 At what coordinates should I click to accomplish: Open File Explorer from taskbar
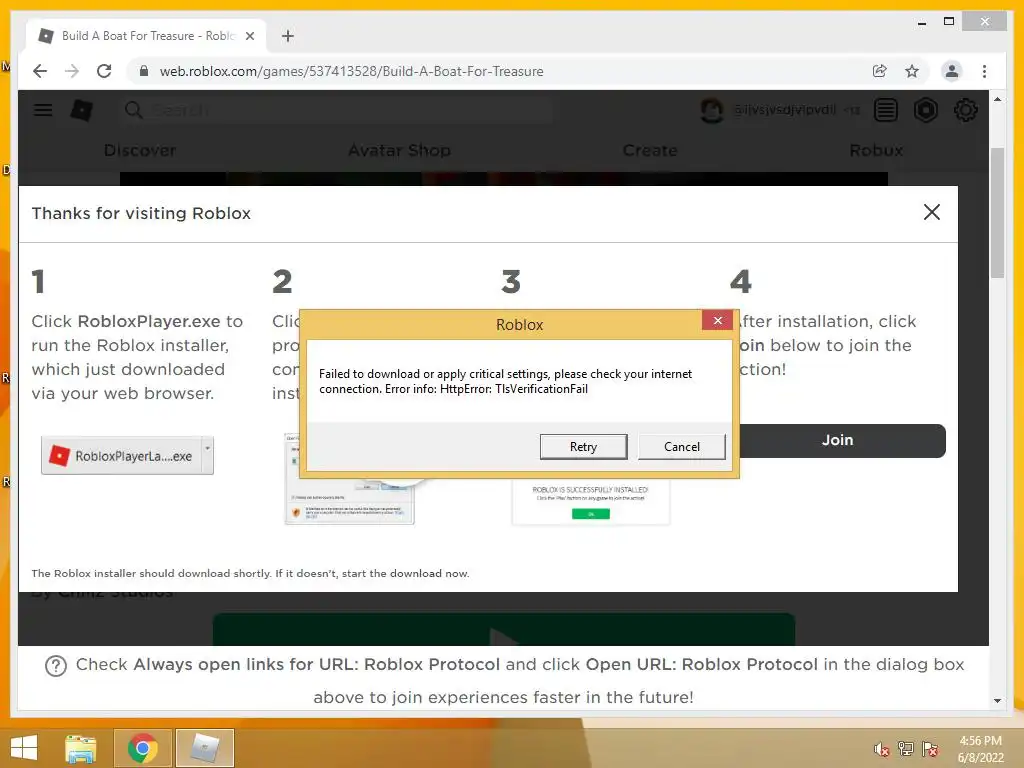point(80,748)
